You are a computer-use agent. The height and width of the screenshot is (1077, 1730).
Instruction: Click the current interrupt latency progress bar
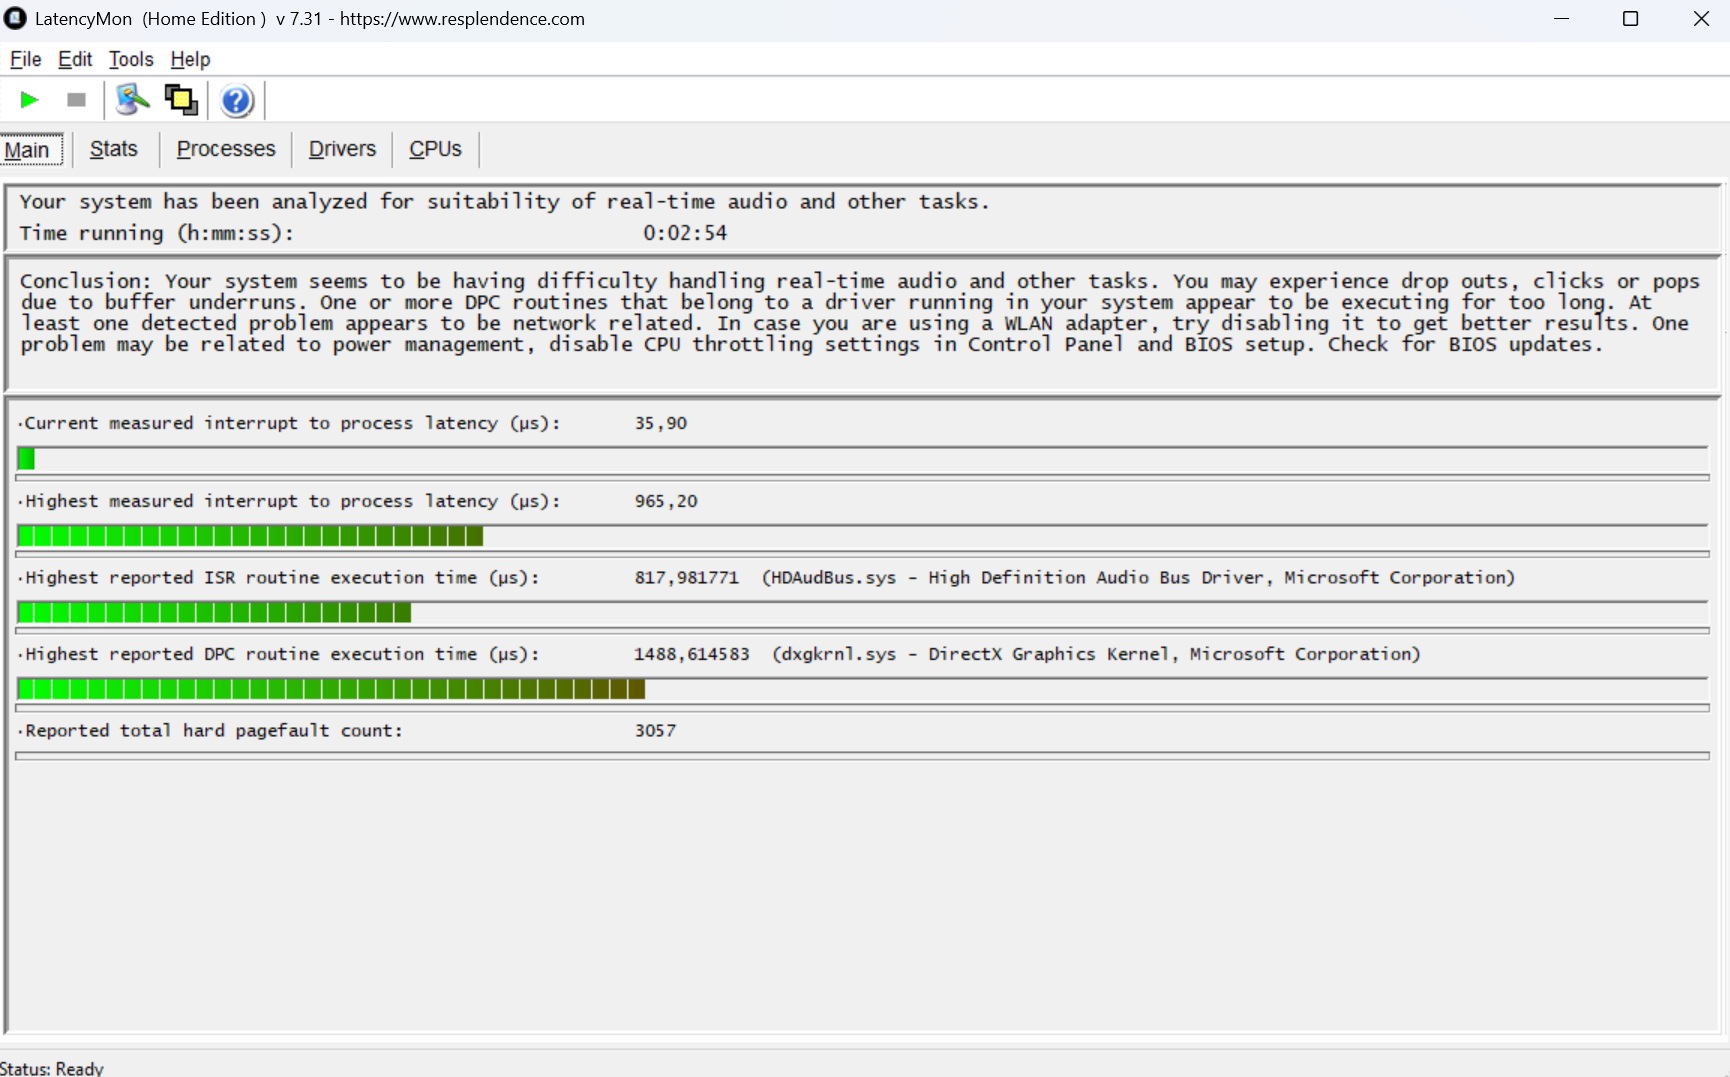[863, 459]
